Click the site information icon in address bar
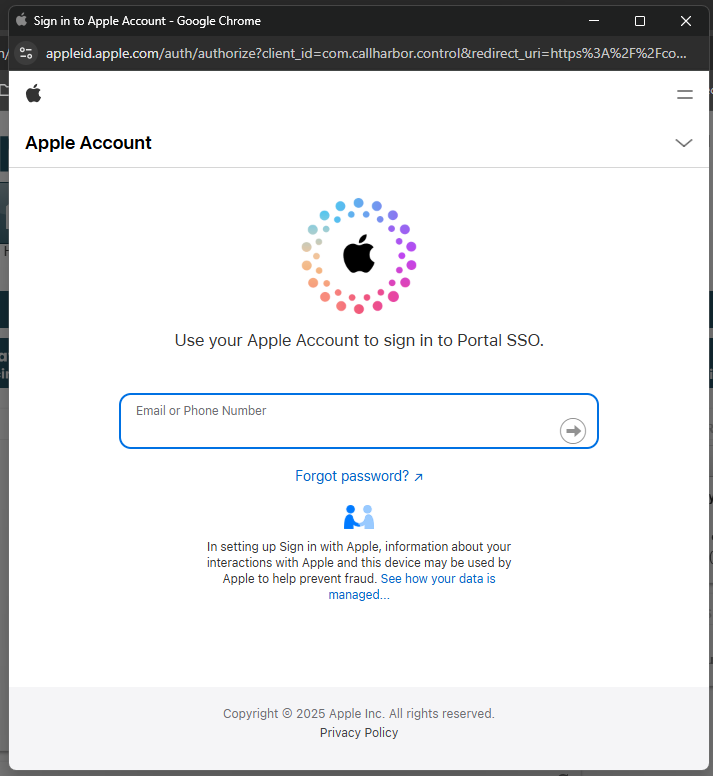 click(26, 53)
